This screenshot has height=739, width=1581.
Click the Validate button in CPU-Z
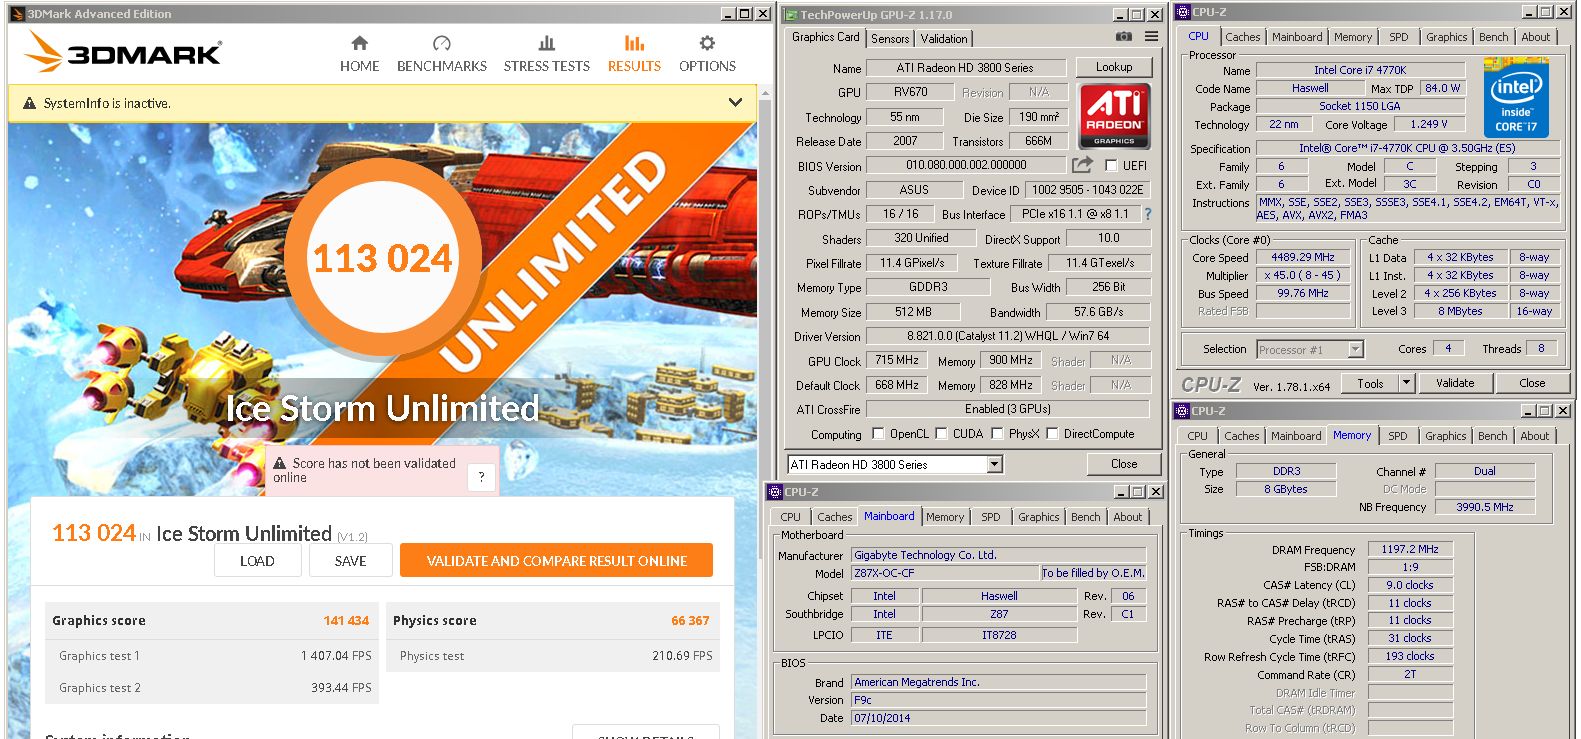coord(1455,383)
